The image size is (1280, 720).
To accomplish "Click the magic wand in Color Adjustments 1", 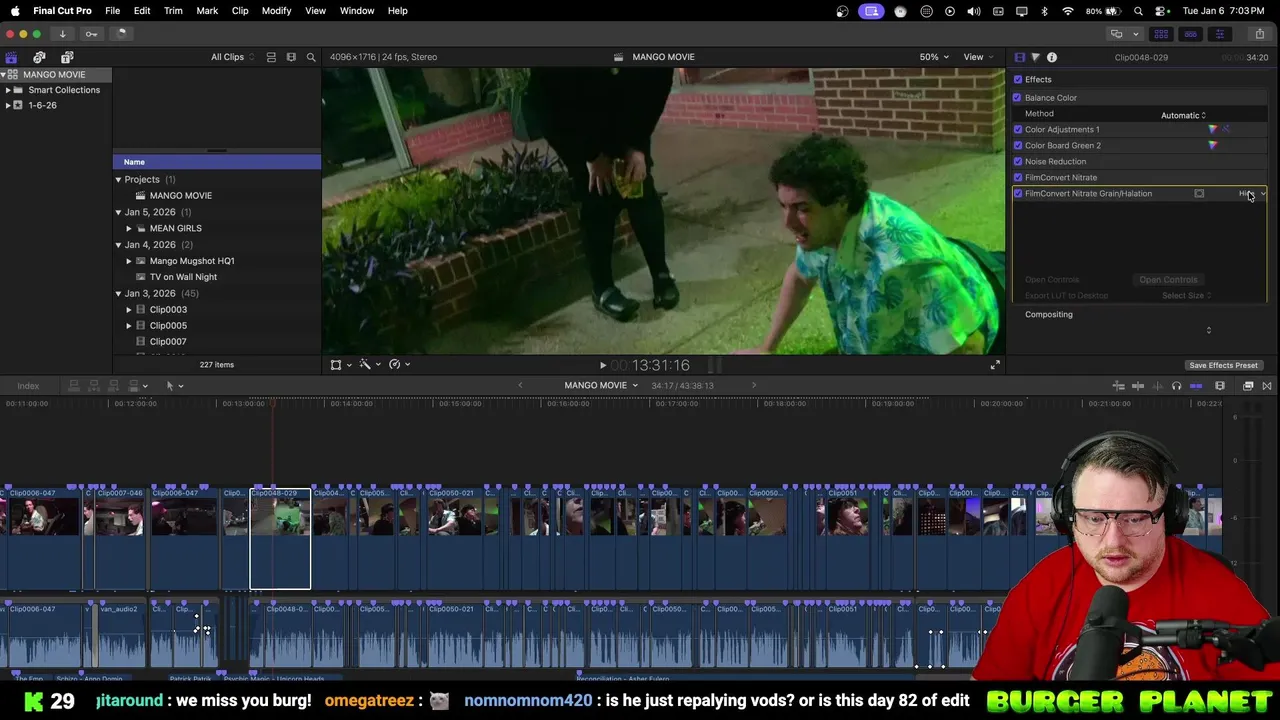I will coord(1226,129).
